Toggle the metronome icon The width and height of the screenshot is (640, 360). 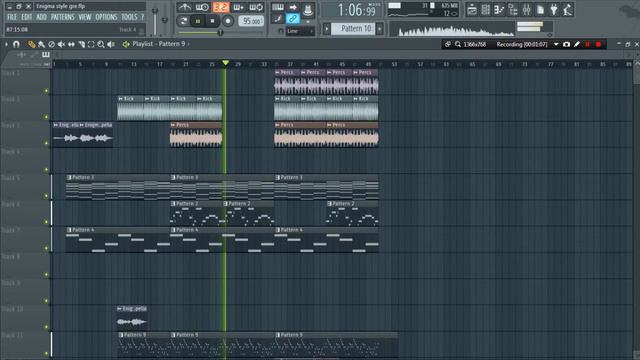[184, 7]
